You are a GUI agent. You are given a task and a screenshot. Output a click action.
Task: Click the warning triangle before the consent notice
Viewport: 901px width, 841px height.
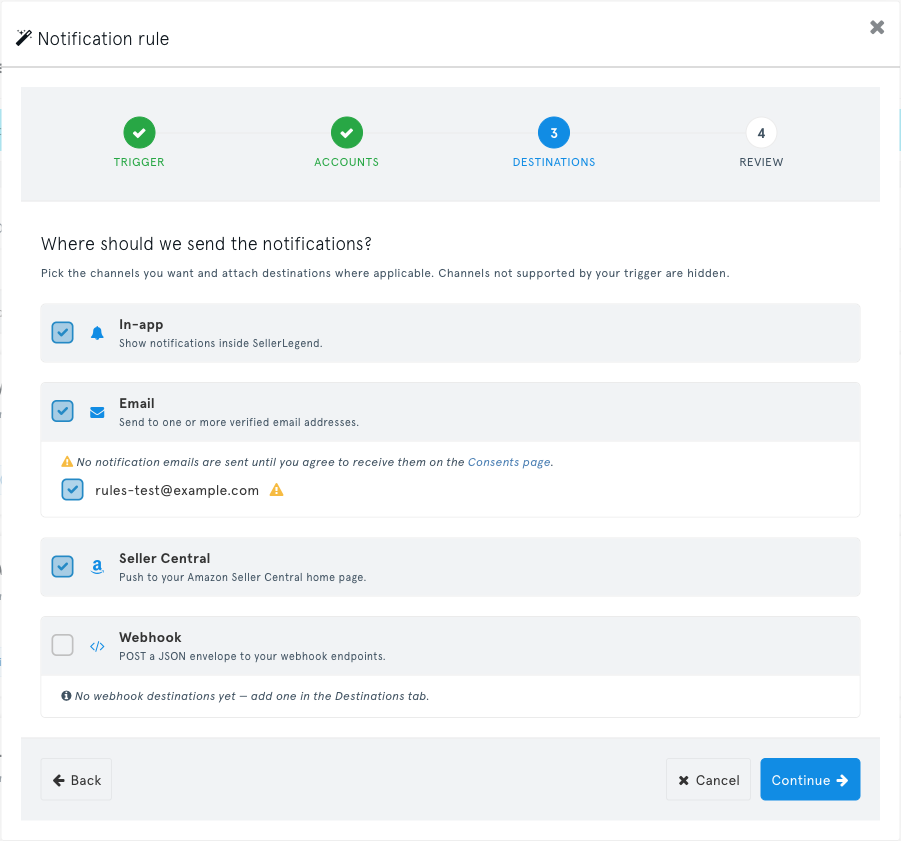click(x=67, y=462)
